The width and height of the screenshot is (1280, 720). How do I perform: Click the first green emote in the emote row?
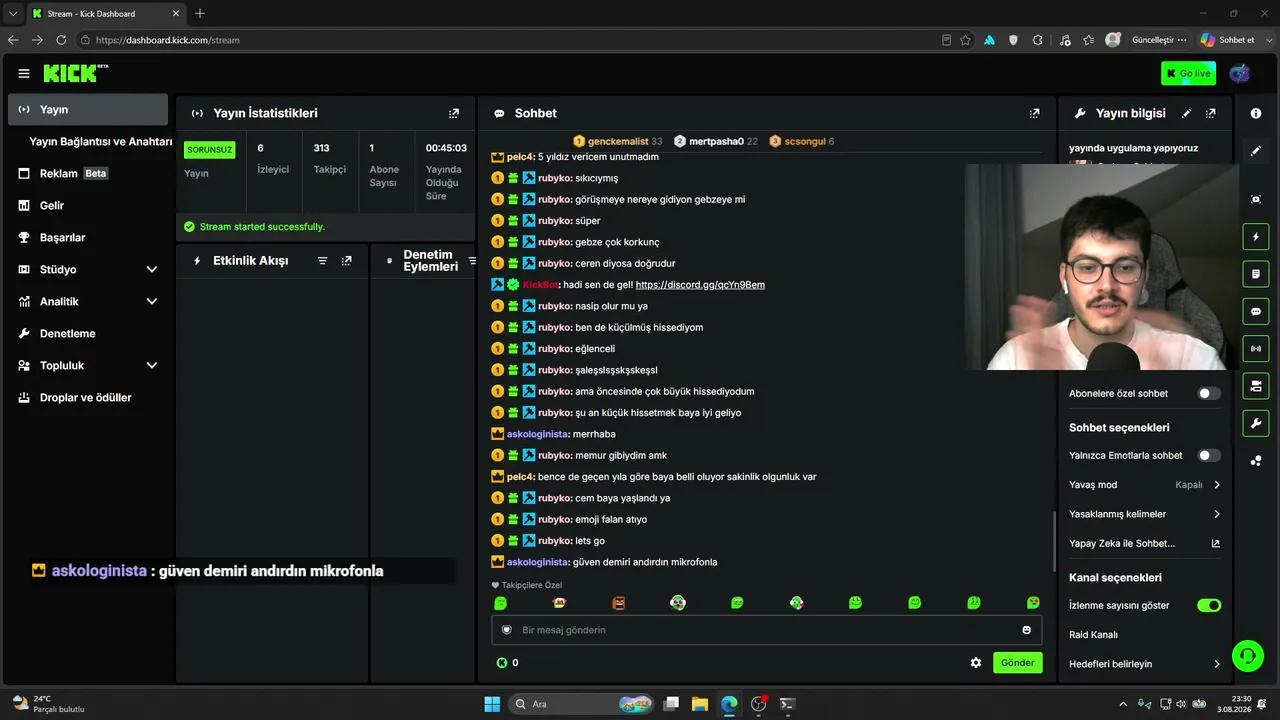(501, 603)
